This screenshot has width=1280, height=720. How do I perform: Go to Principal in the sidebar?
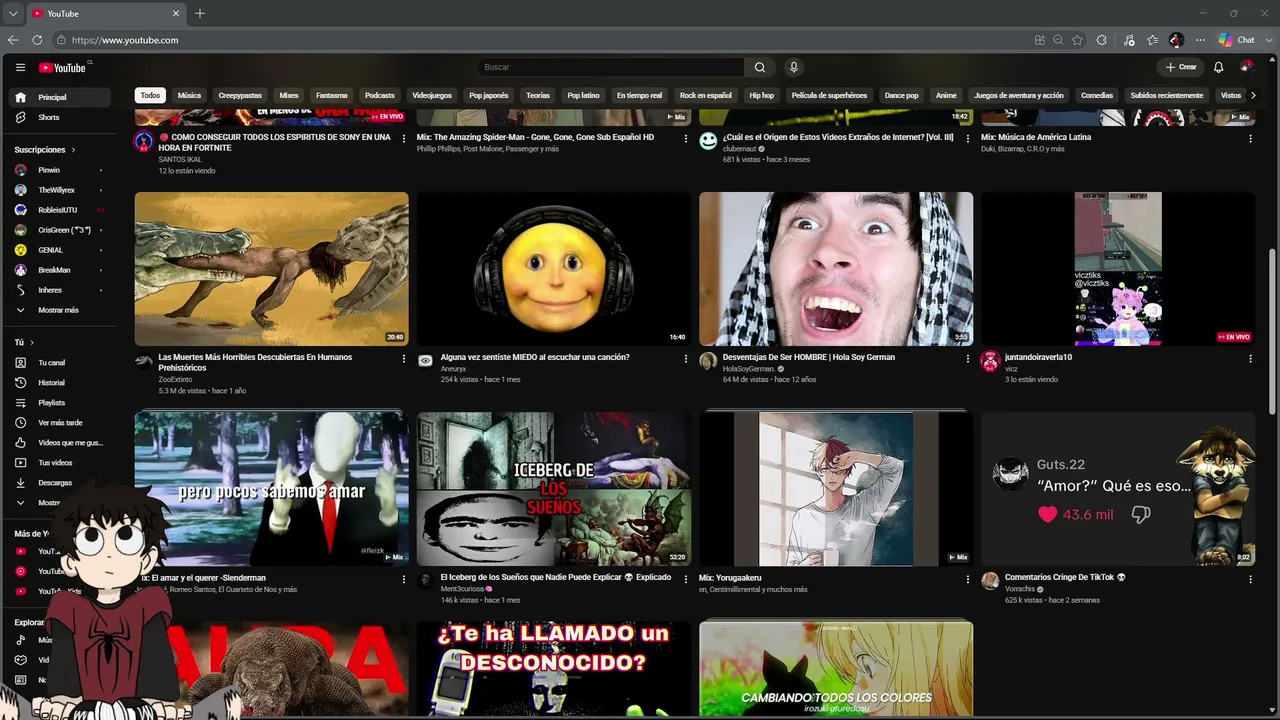pyautogui.click(x=60, y=97)
